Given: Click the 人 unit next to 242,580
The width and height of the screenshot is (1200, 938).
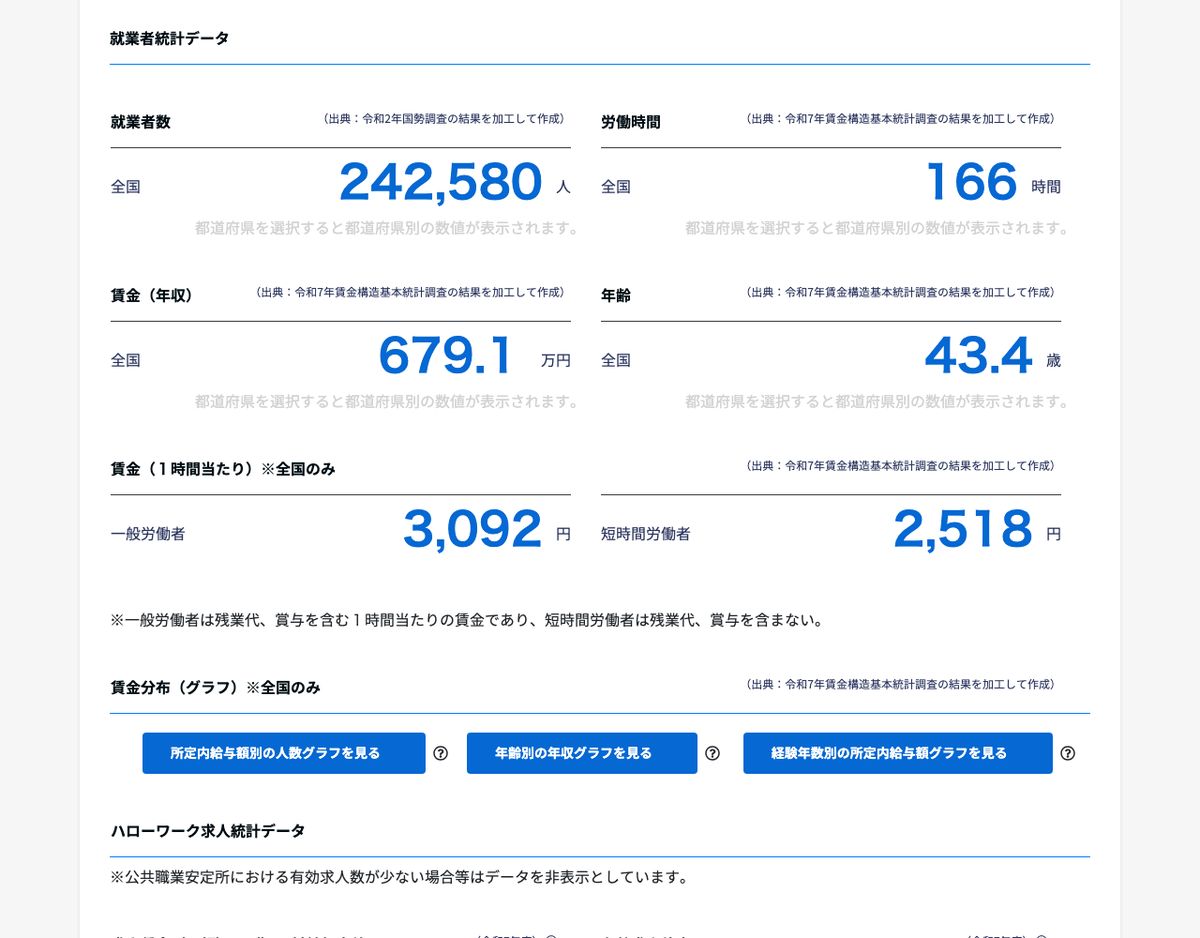Looking at the screenshot, I should tap(563, 187).
